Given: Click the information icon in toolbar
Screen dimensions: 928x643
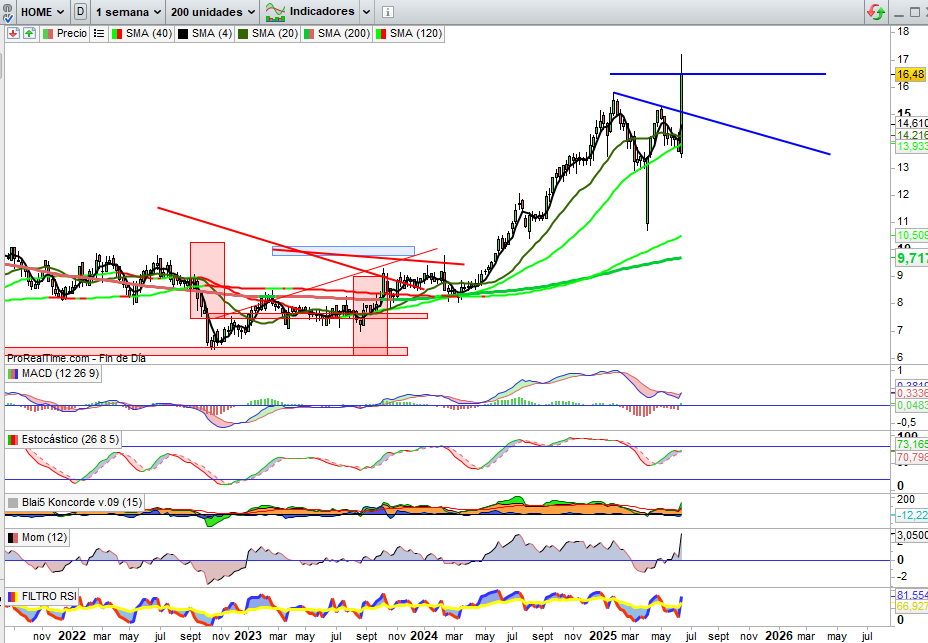Looking at the screenshot, I should [387, 12].
